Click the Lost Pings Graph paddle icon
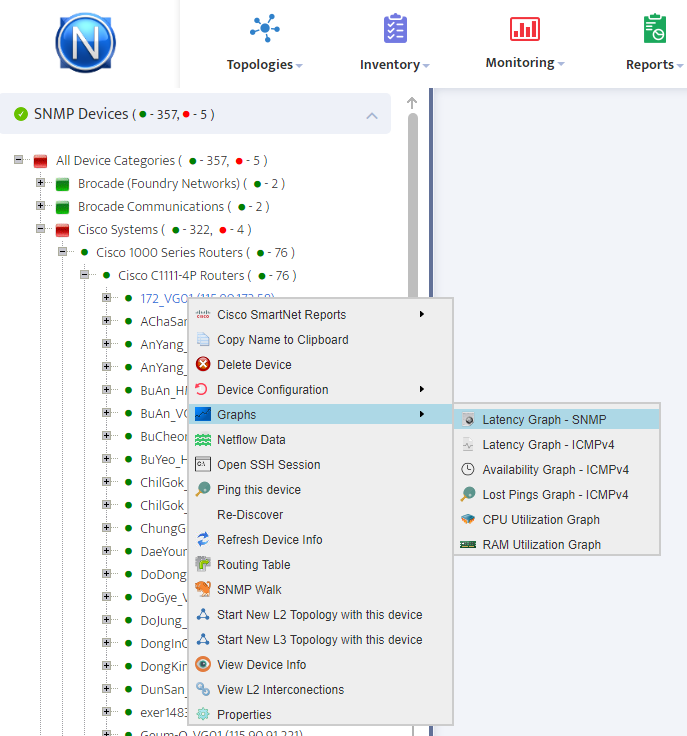The height and width of the screenshot is (736, 687). [x=468, y=494]
